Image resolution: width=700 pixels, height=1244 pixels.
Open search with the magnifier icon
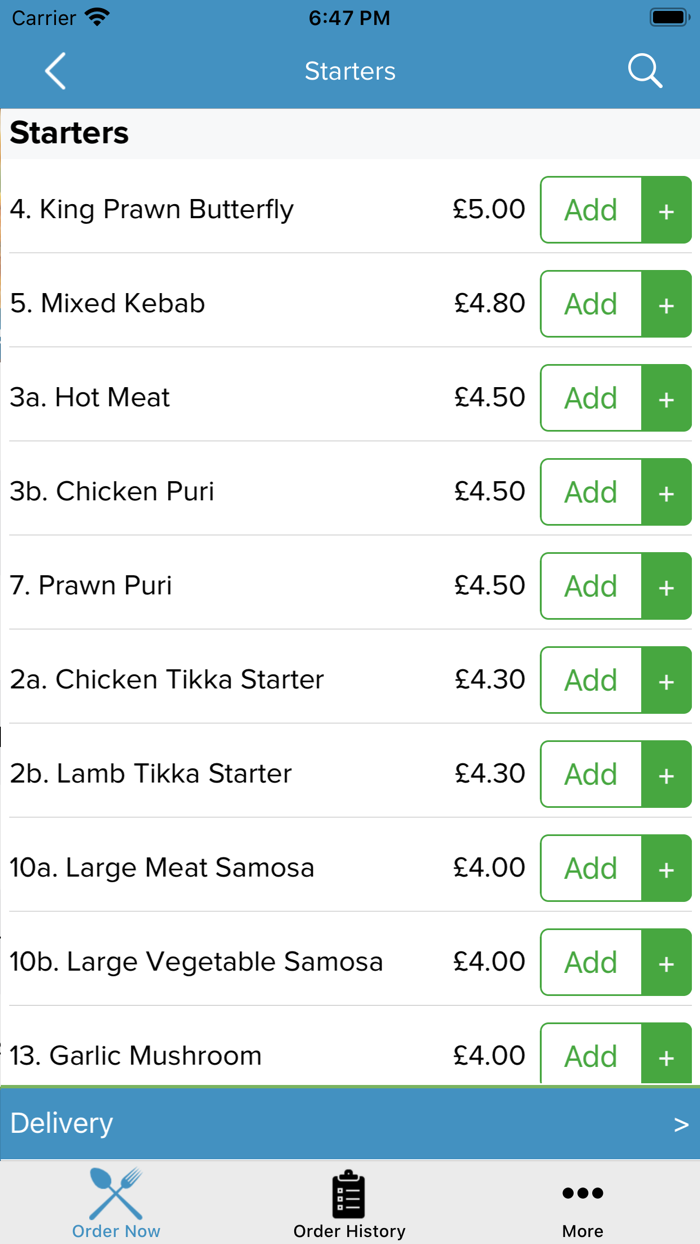click(645, 71)
